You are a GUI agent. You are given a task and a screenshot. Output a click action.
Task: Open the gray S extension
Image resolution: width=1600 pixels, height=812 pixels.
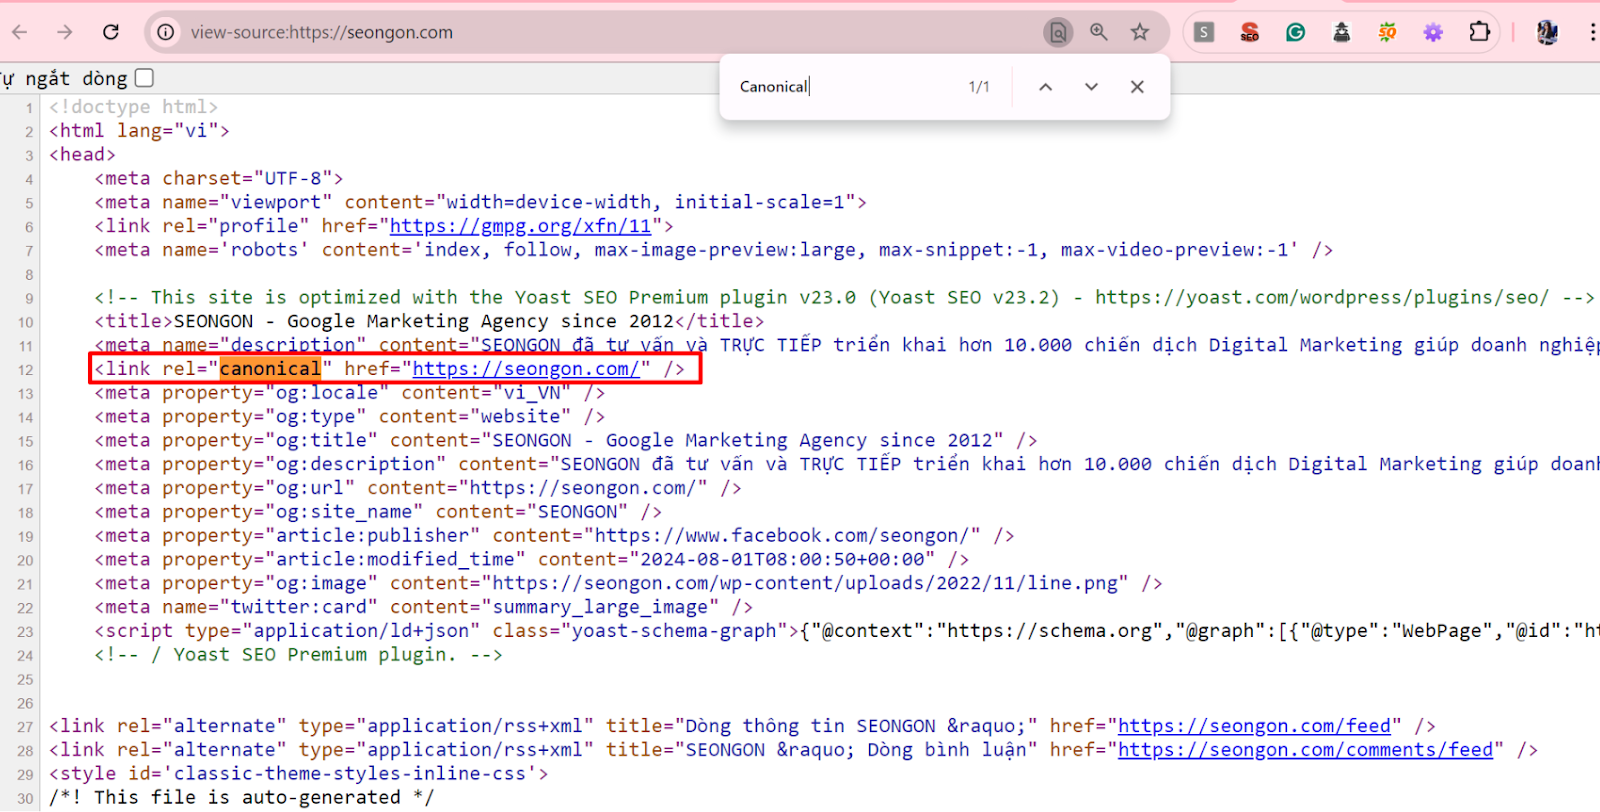click(x=1204, y=32)
